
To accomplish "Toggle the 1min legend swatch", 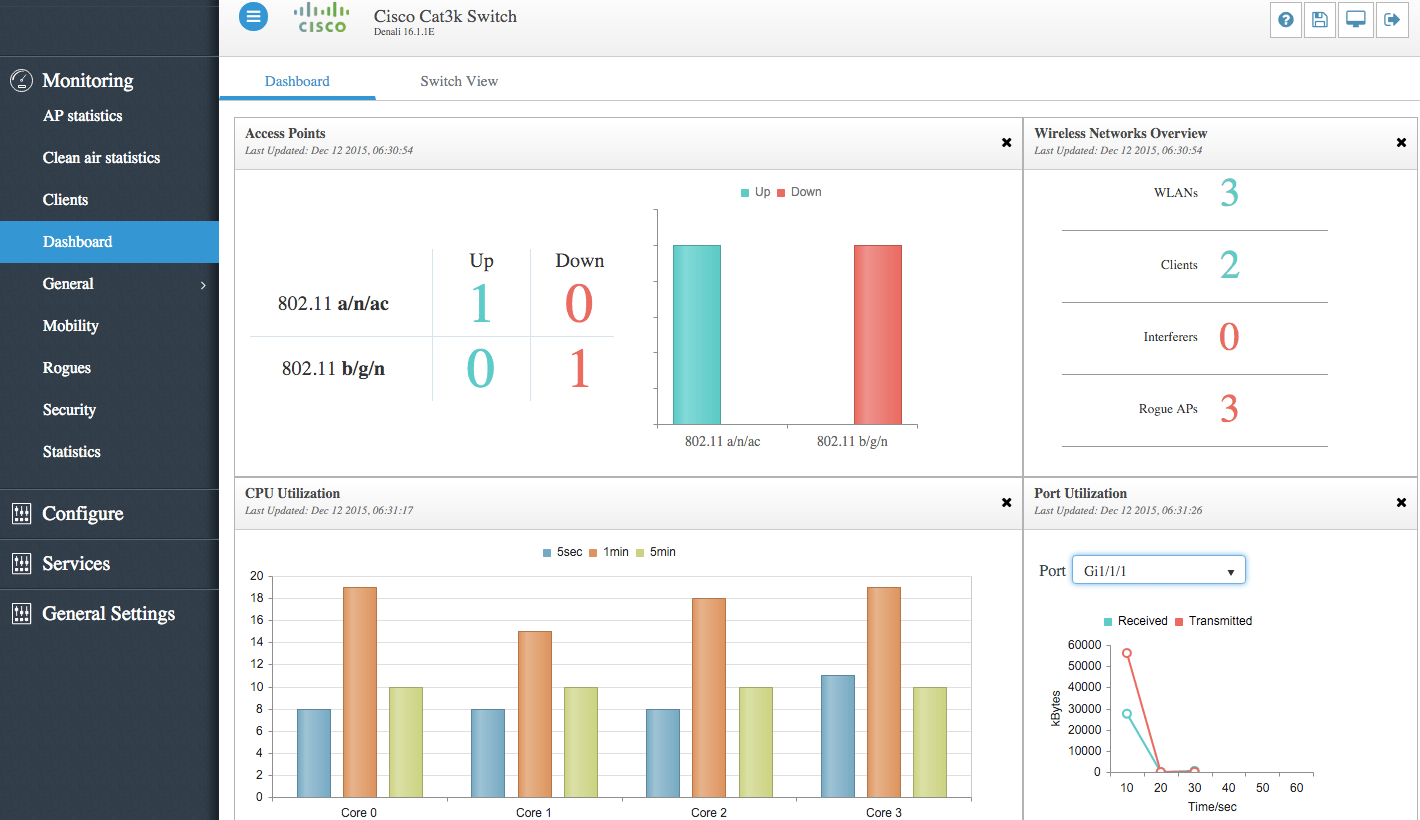I will pyautogui.click(x=592, y=553).
